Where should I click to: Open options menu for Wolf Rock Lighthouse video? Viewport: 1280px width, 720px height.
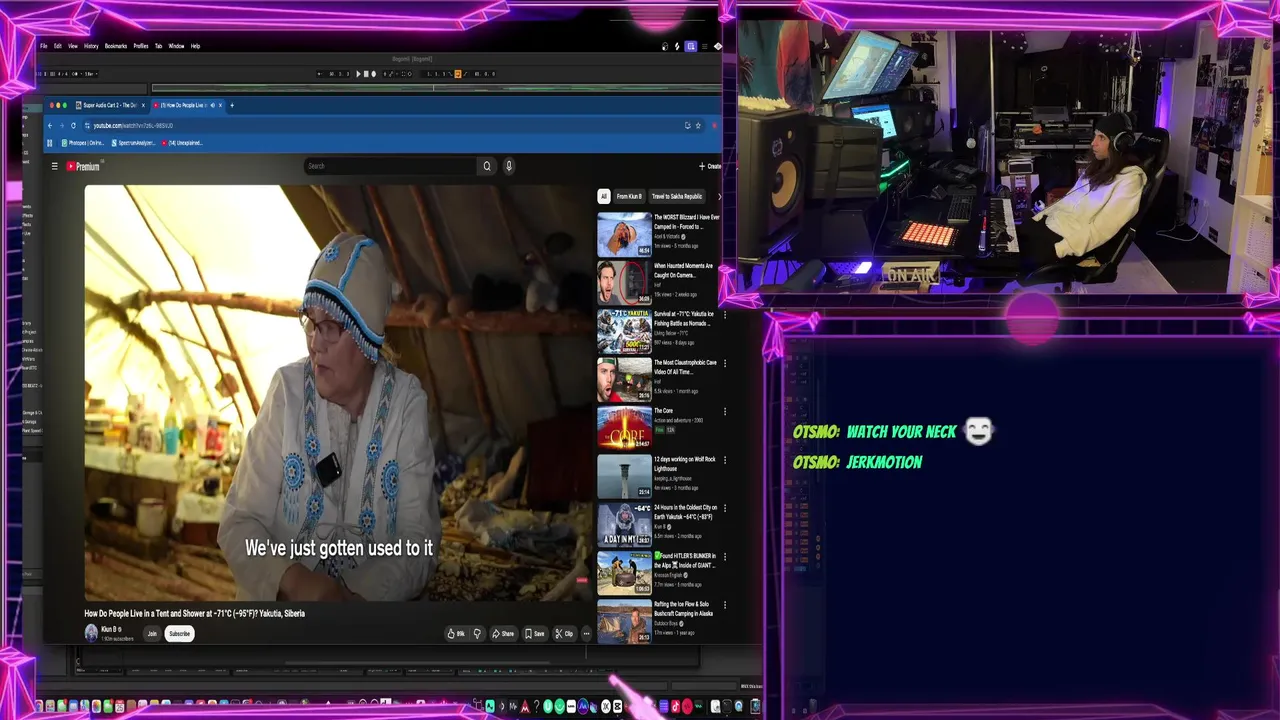[725, 460]
